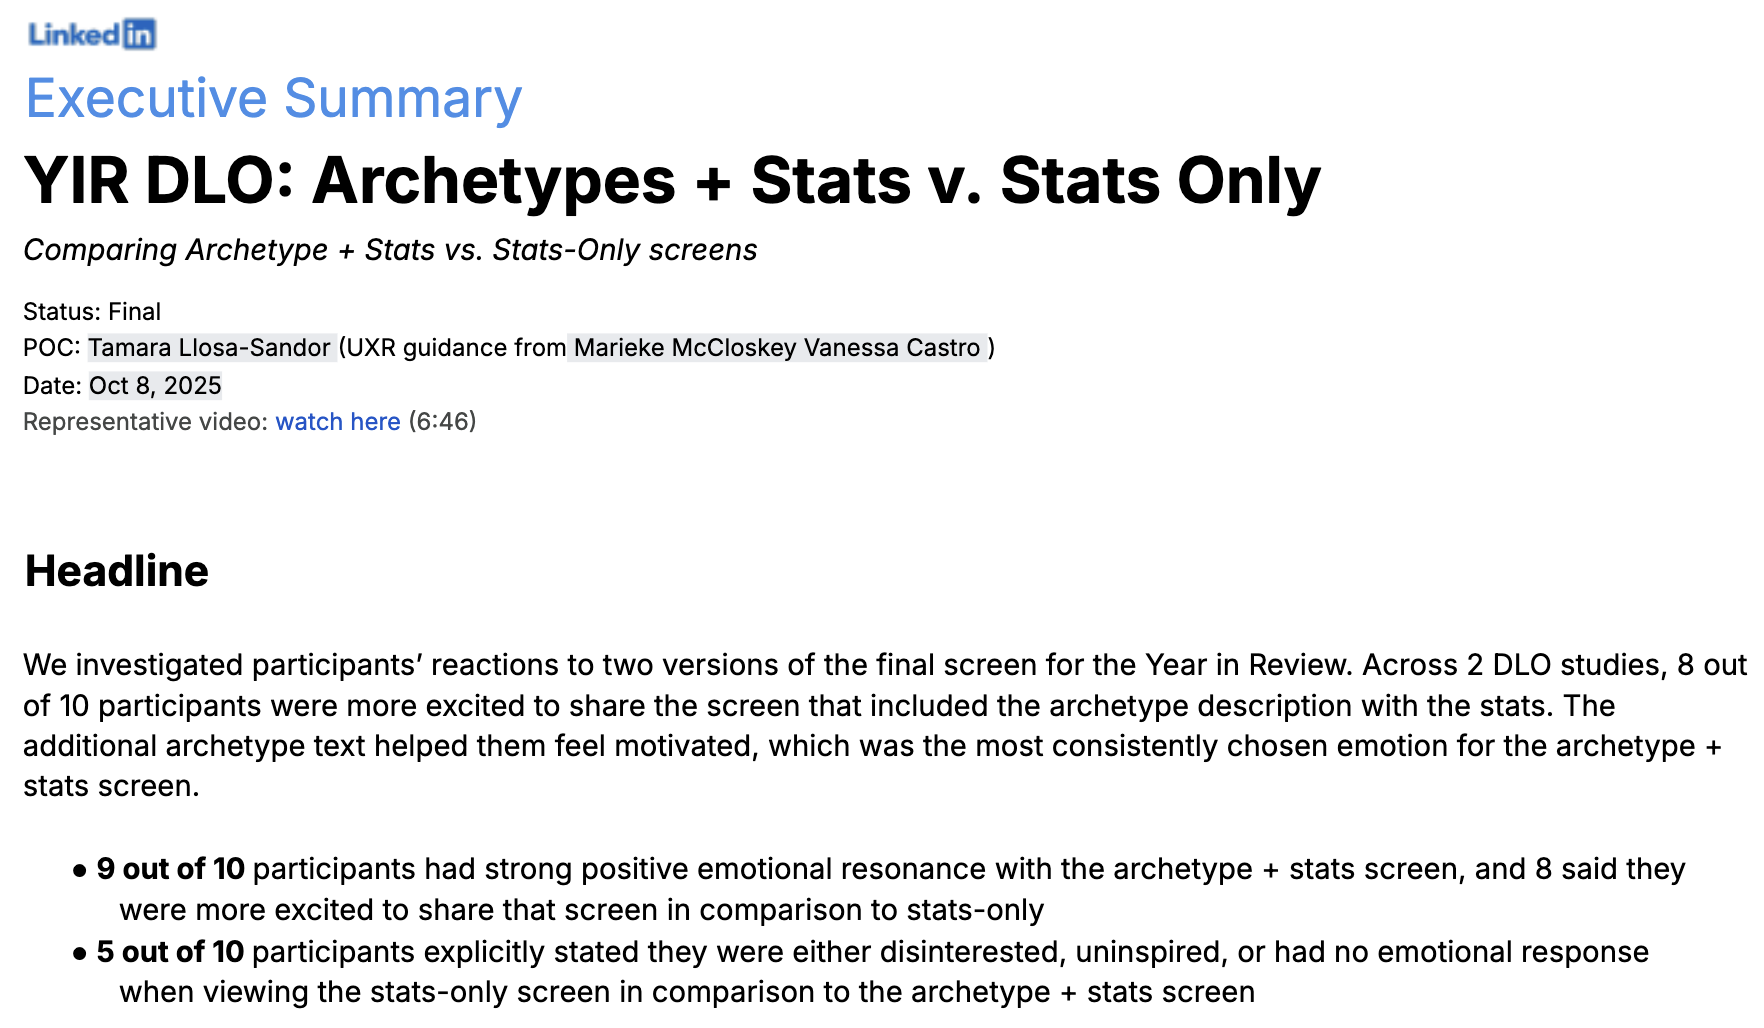
Task: Click the 'We investigated participants' paragraph
Action: point(885,725)
